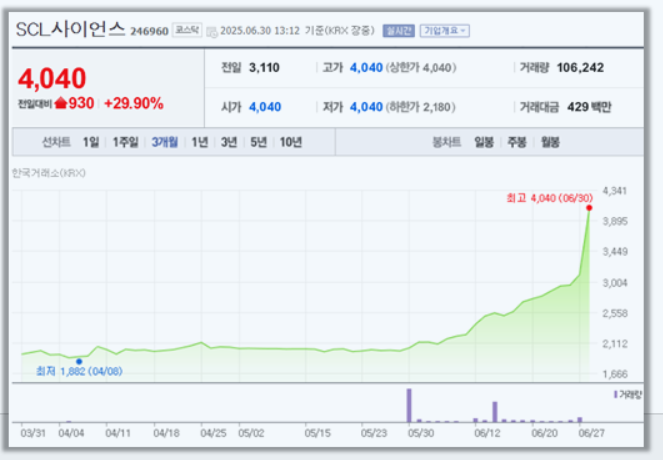Click the SCL사이언스 stock name
This screenshot has width=663, height=460.
pos(71,30)
